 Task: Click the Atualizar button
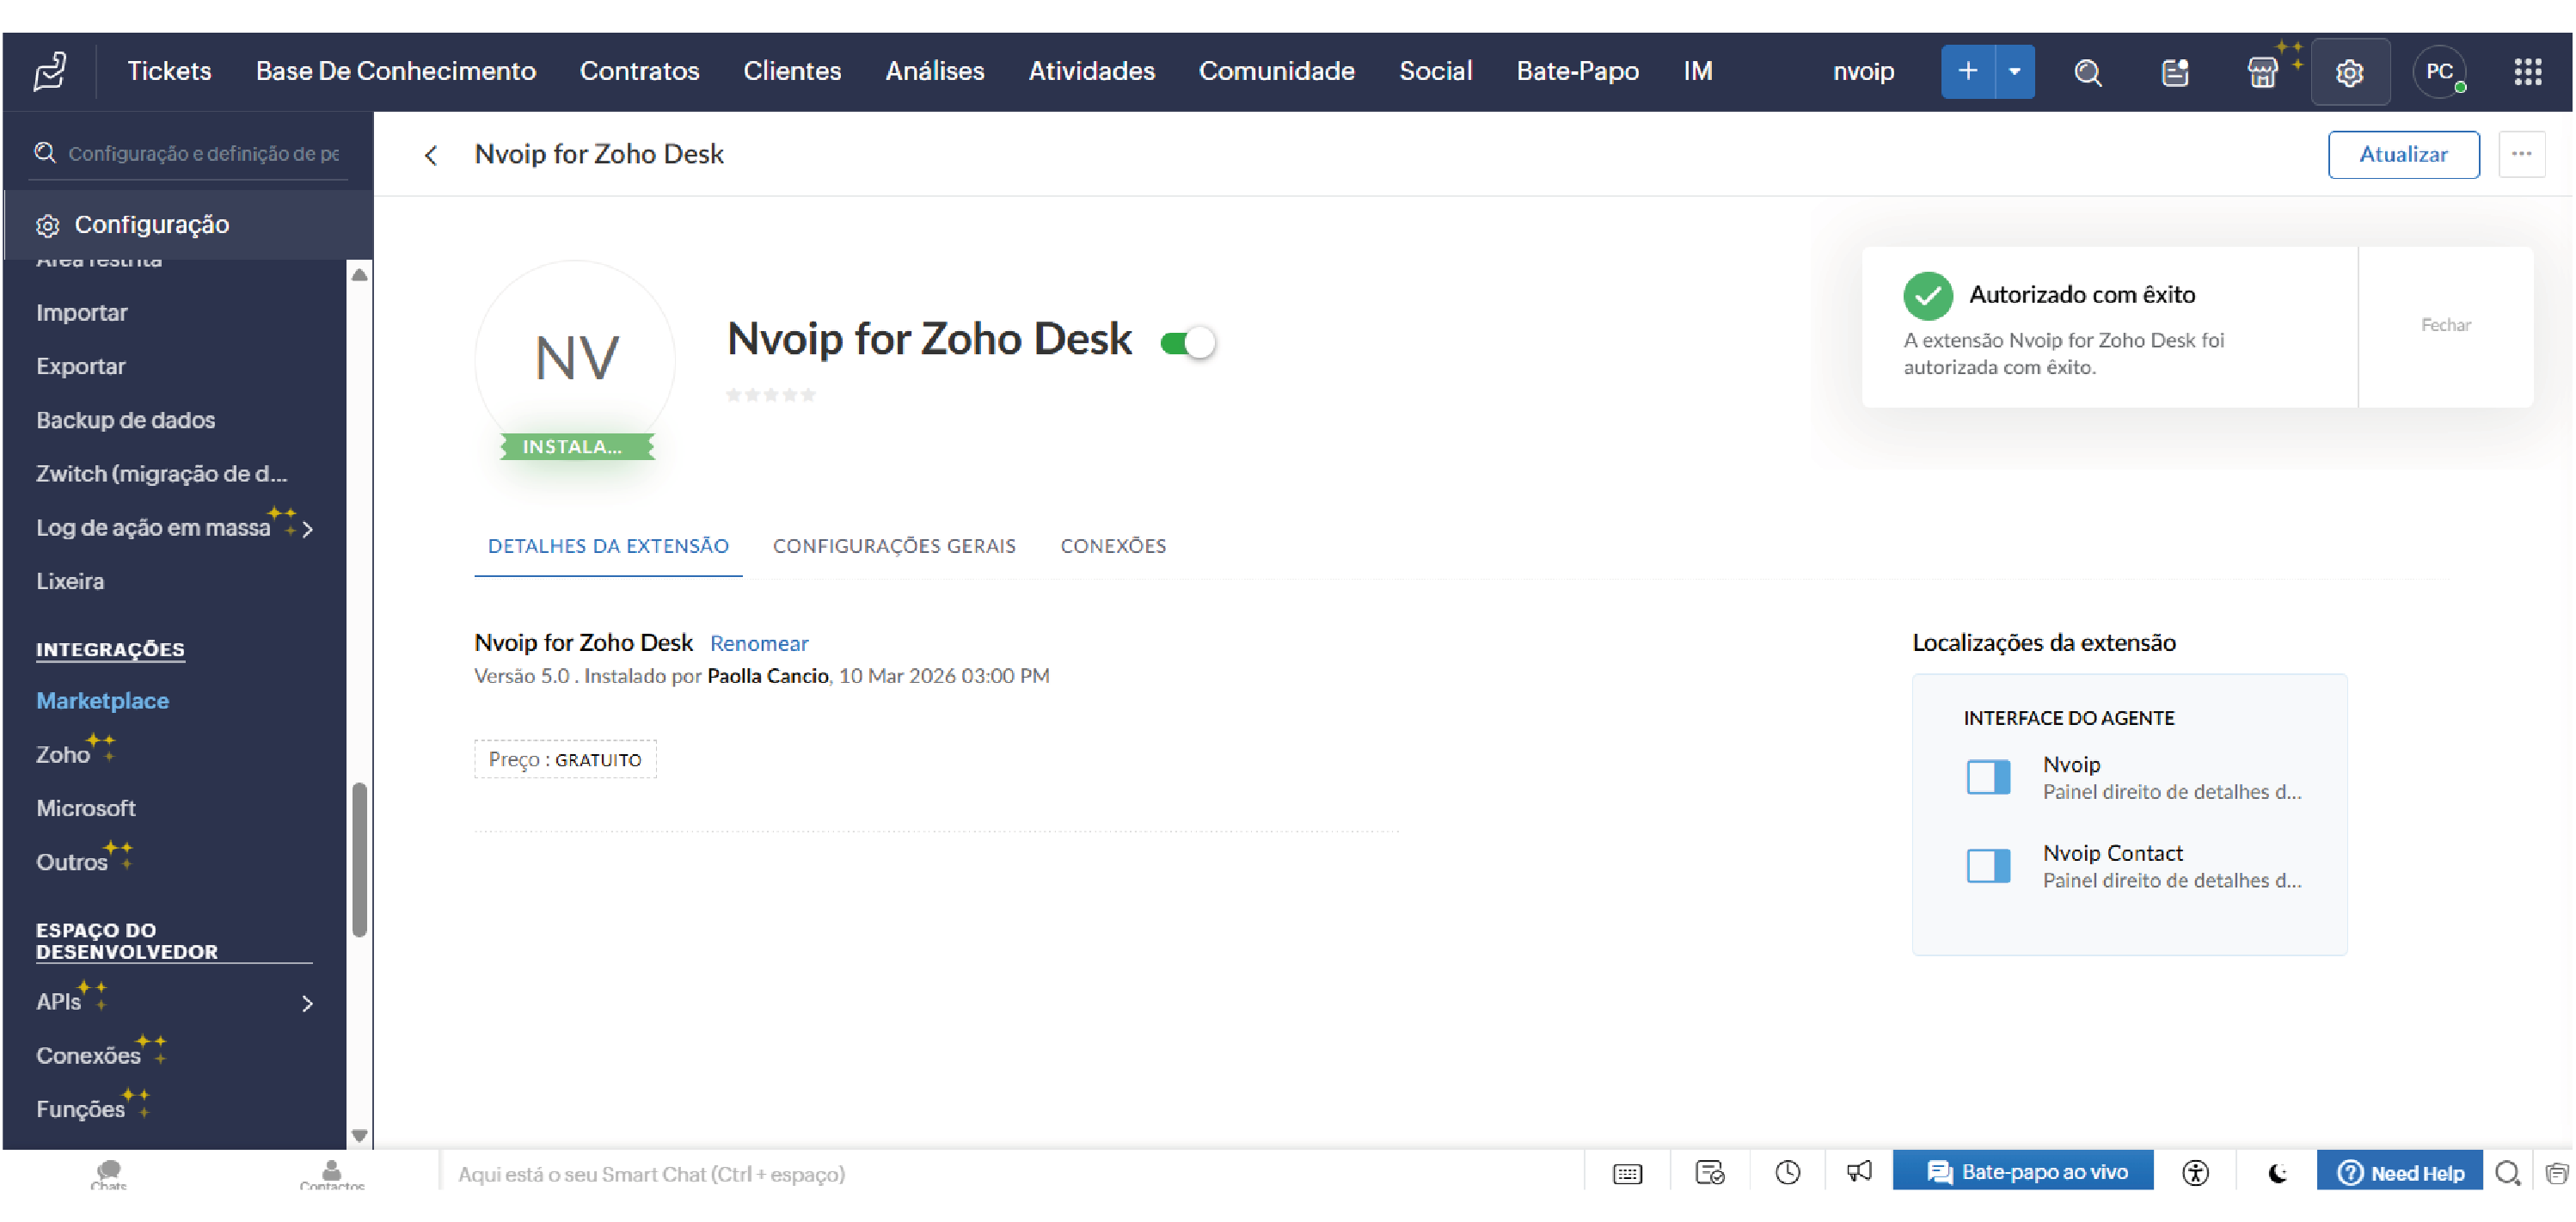pos(2402,154)
